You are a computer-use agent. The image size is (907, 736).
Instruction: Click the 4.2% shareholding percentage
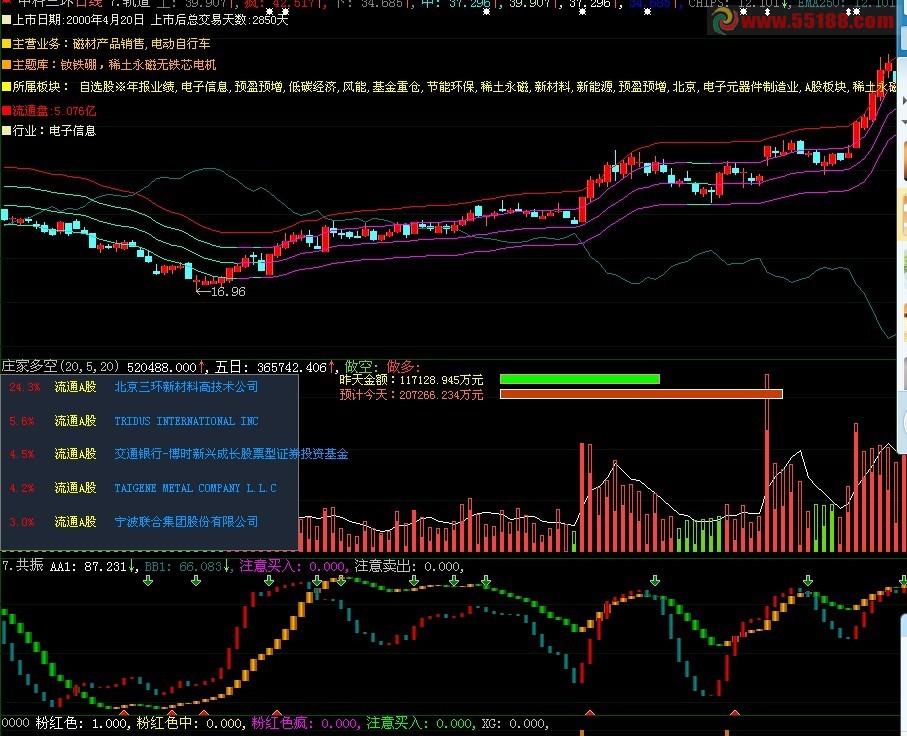pos(21,488)
